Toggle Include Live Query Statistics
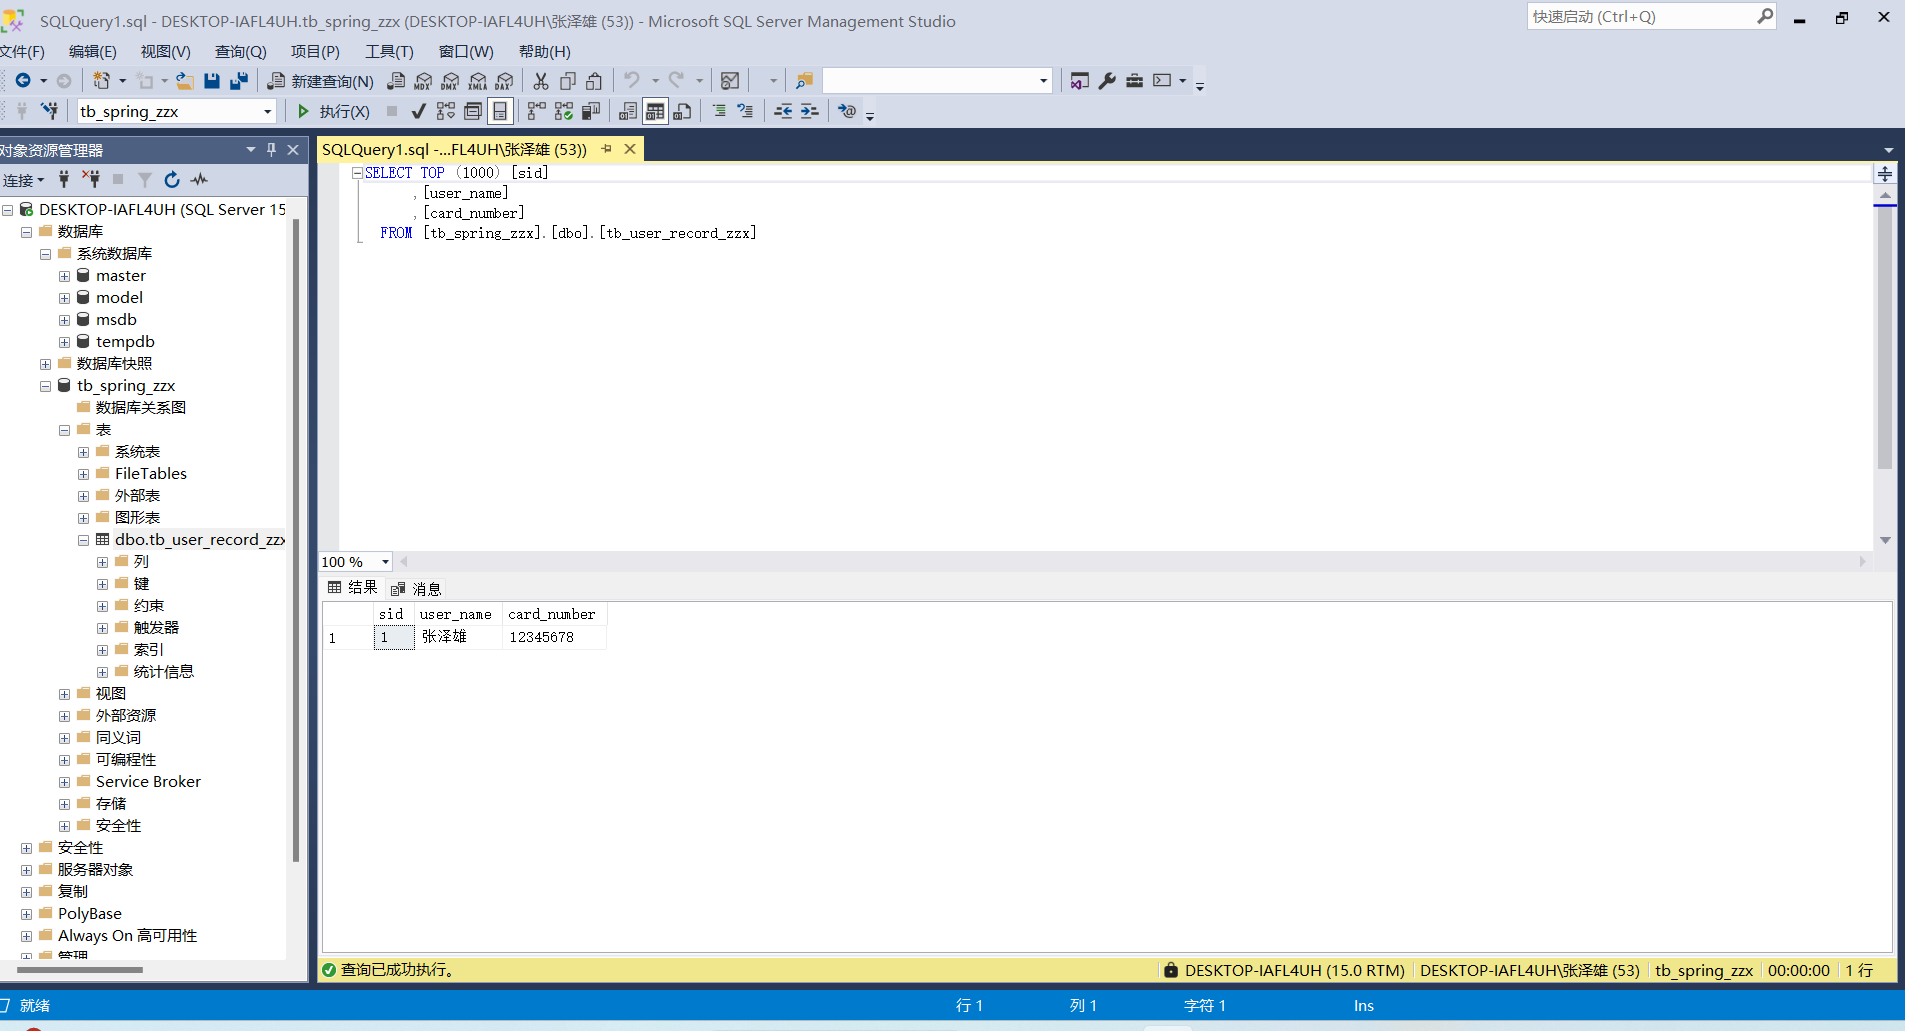Image resolution: width=1905 pixels, height=1031 pixels. tap(564, 111)
